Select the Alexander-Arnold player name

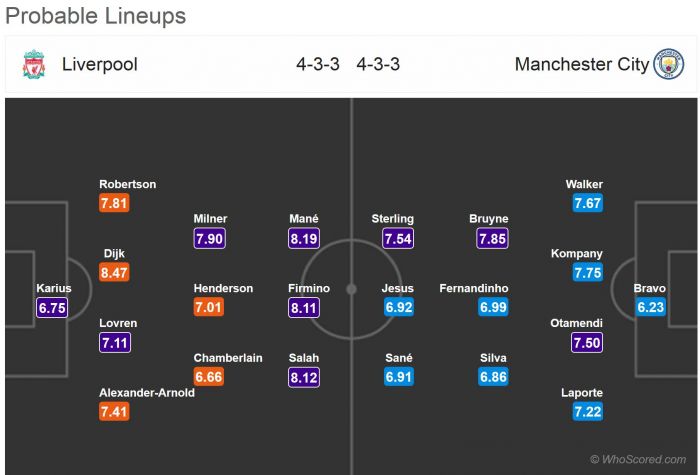point(146,393)
